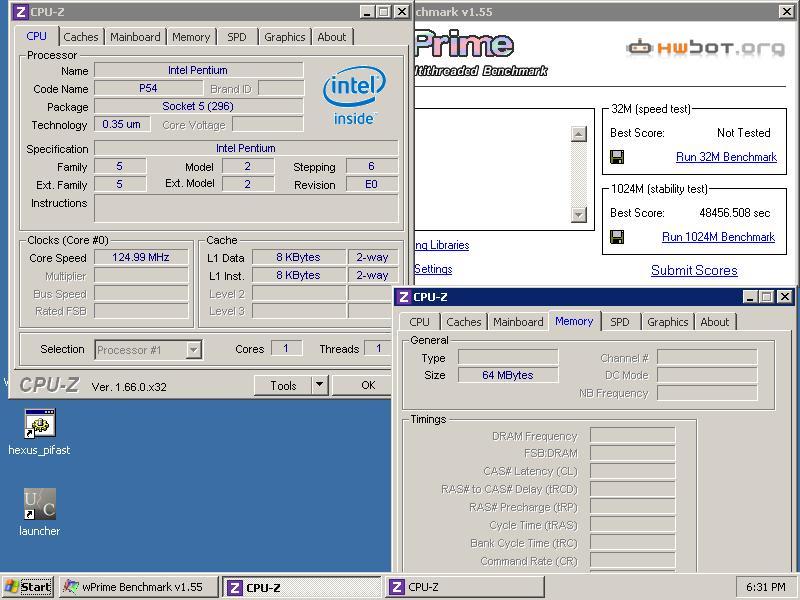Click the L1 Inst. 8 KBytes field
800x600 pixels.
pyautogui.click(x=298, y=275)
